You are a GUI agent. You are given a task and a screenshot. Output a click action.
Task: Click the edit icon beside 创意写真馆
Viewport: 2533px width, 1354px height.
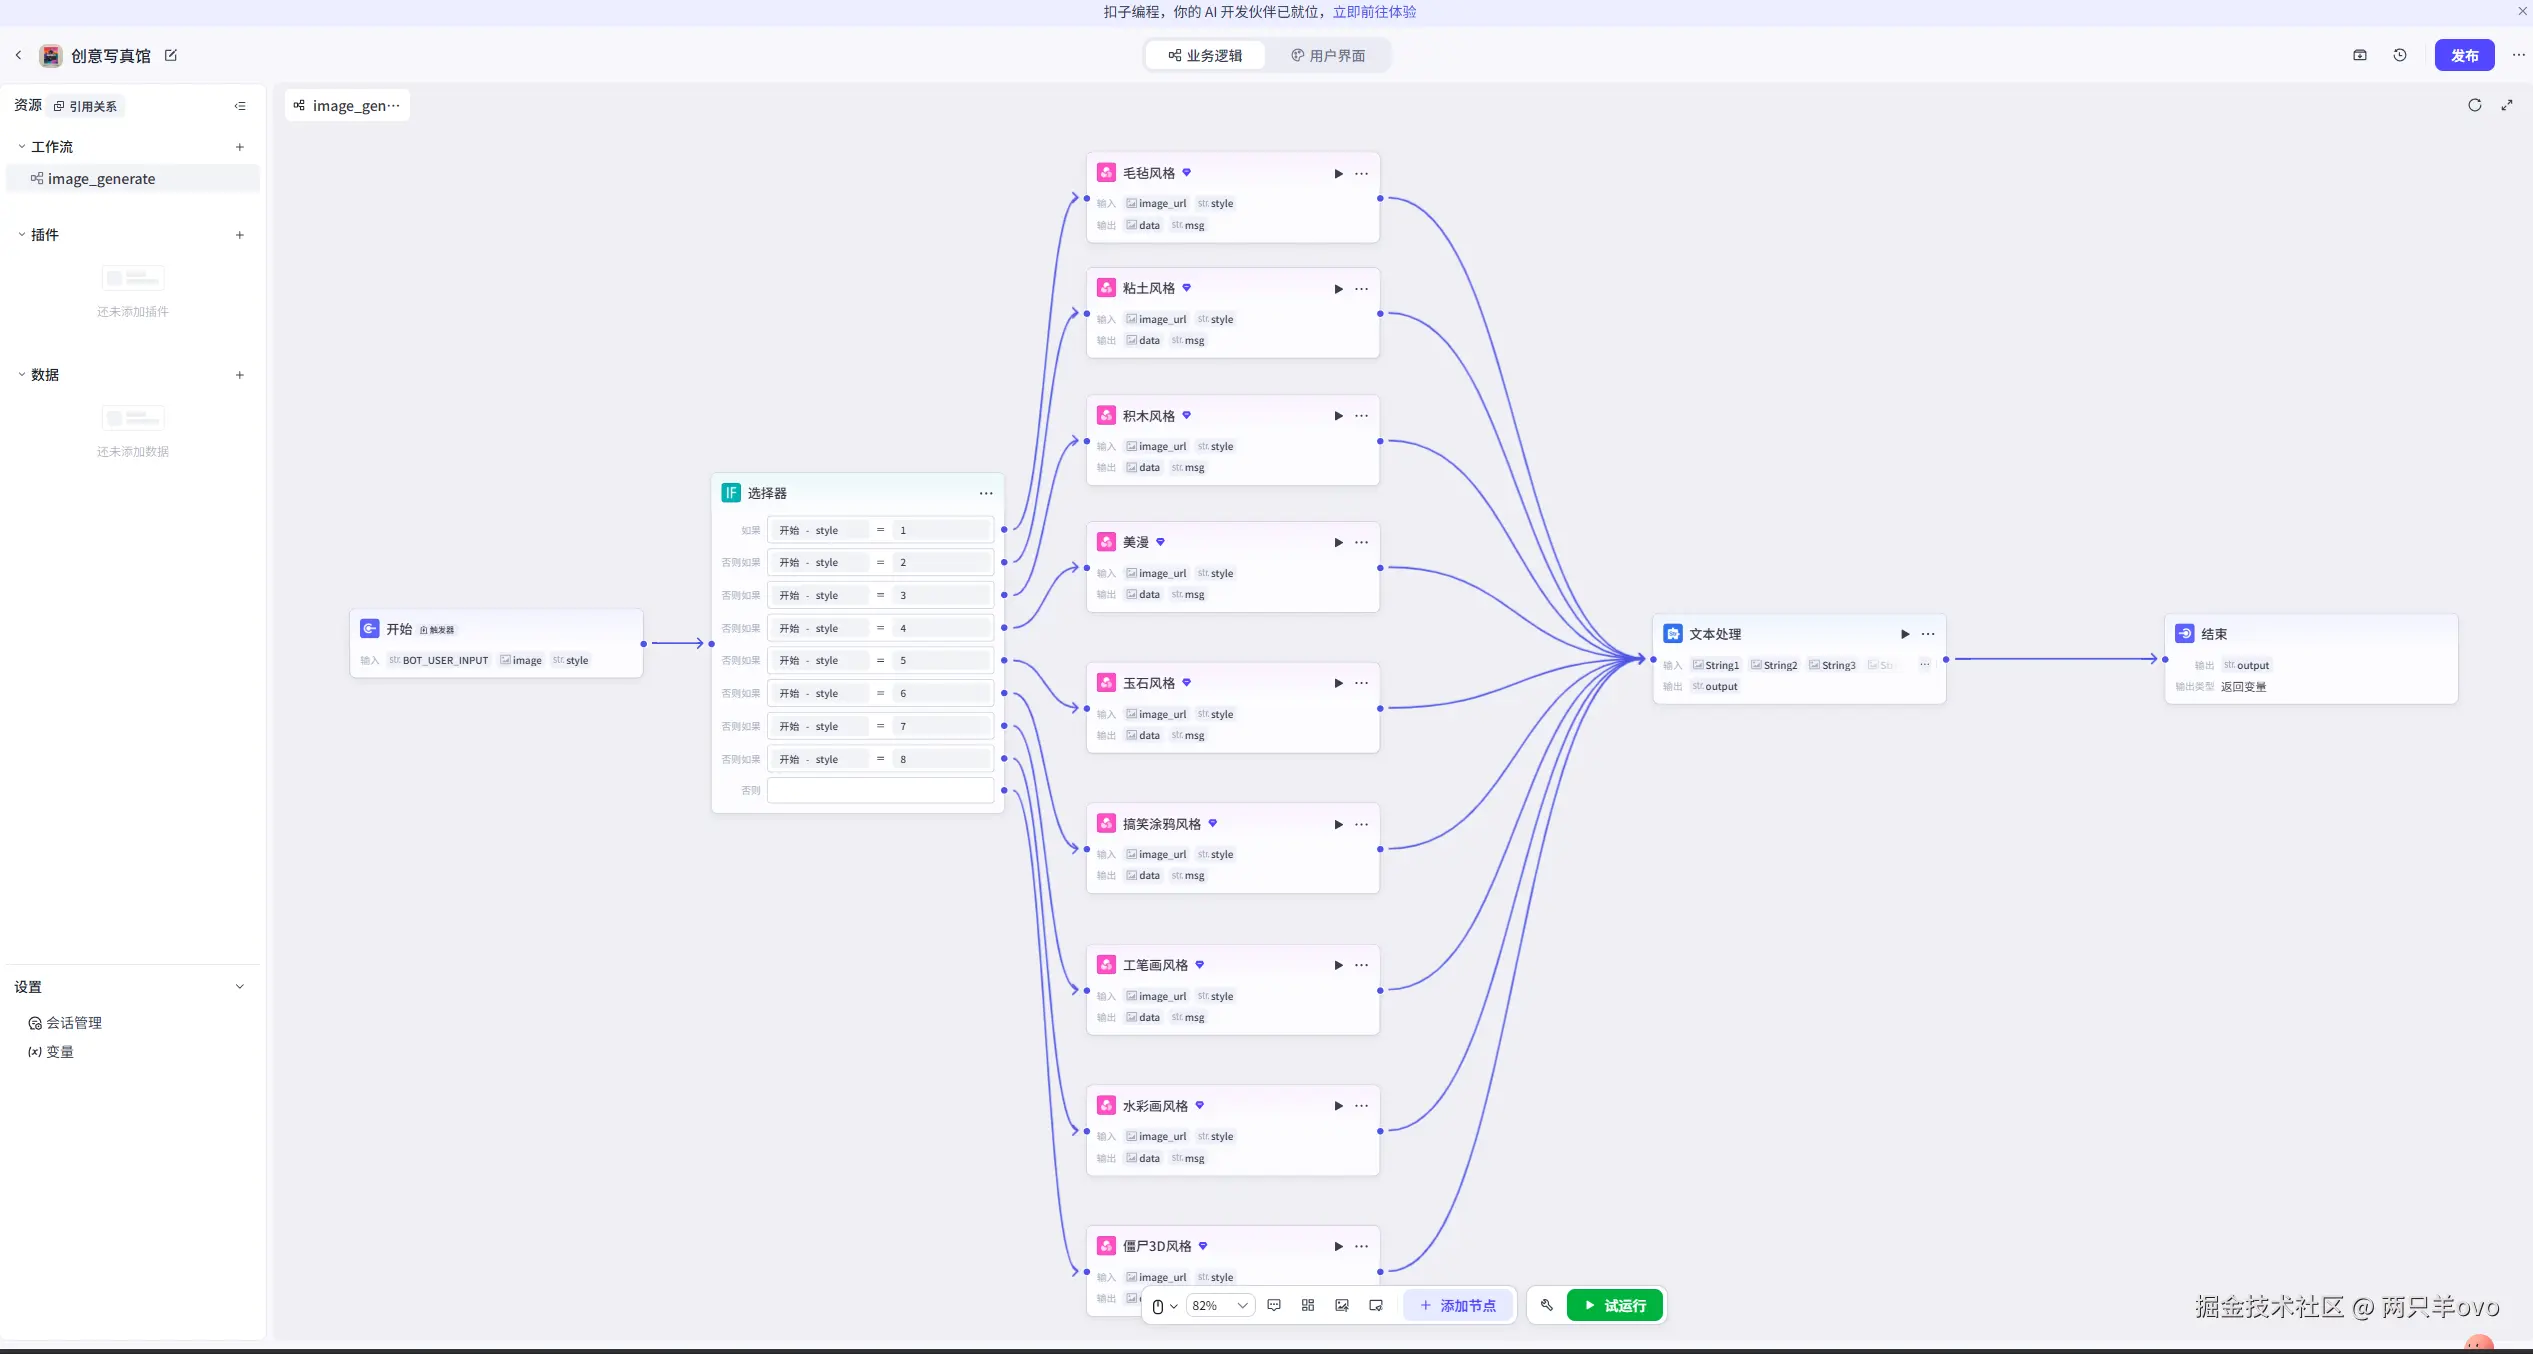[171, 55]
